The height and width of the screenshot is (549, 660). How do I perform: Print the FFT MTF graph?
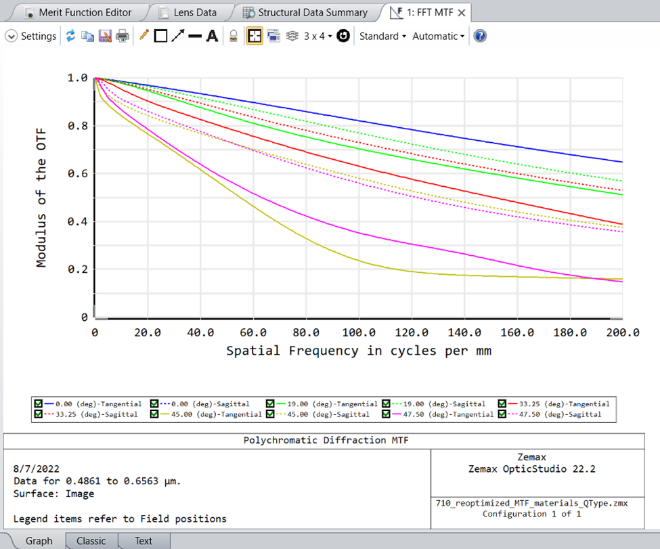pos(122,36)
